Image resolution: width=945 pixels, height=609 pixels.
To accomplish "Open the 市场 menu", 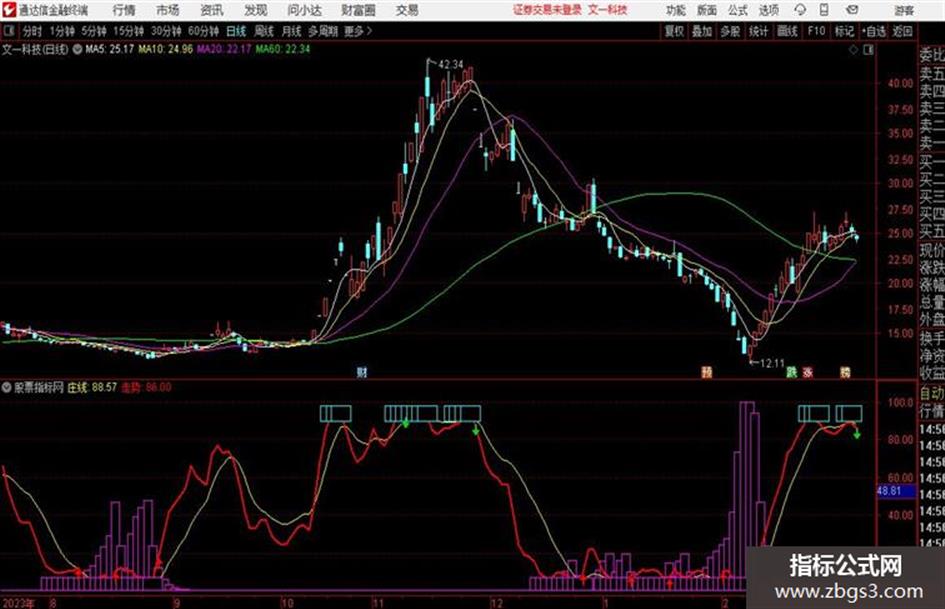I will coord(168,10).
